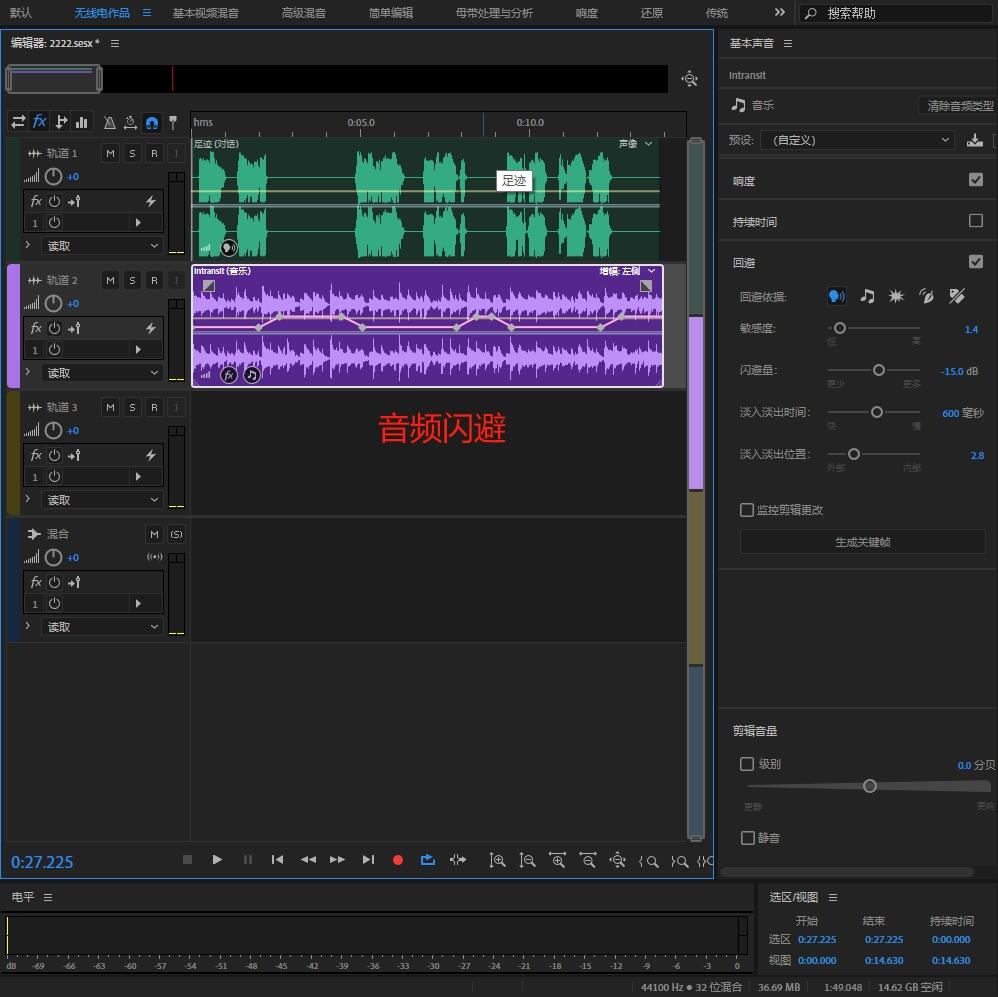This screenshot has height=997, width=998.
Task: Choose dialogue as the ducking target
Action: point(836,296)
